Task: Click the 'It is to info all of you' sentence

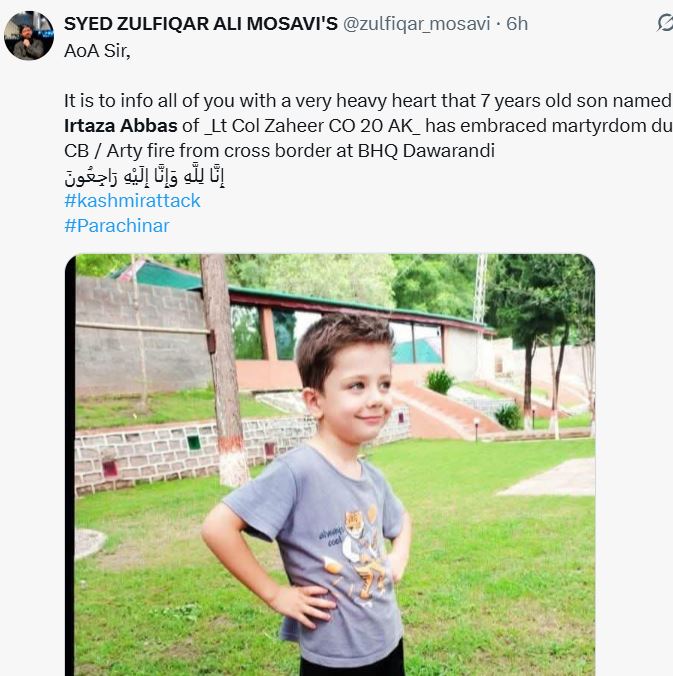Action: pos(149,101)
